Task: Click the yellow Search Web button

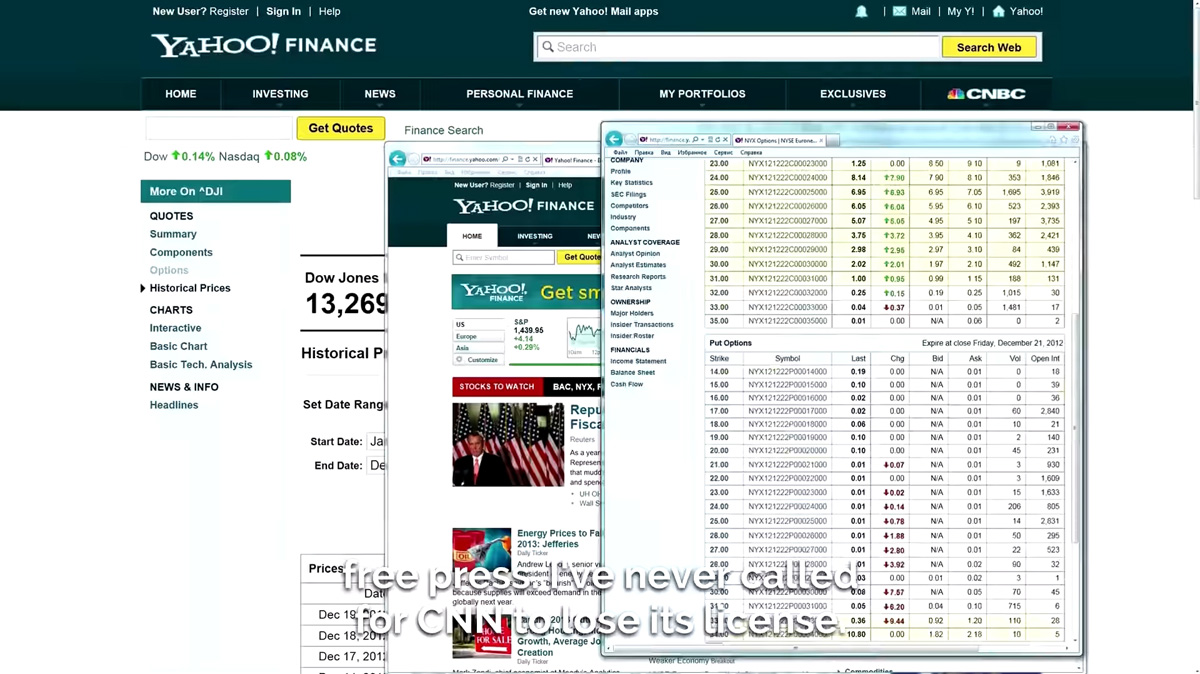Action: (x=989, y=47)
